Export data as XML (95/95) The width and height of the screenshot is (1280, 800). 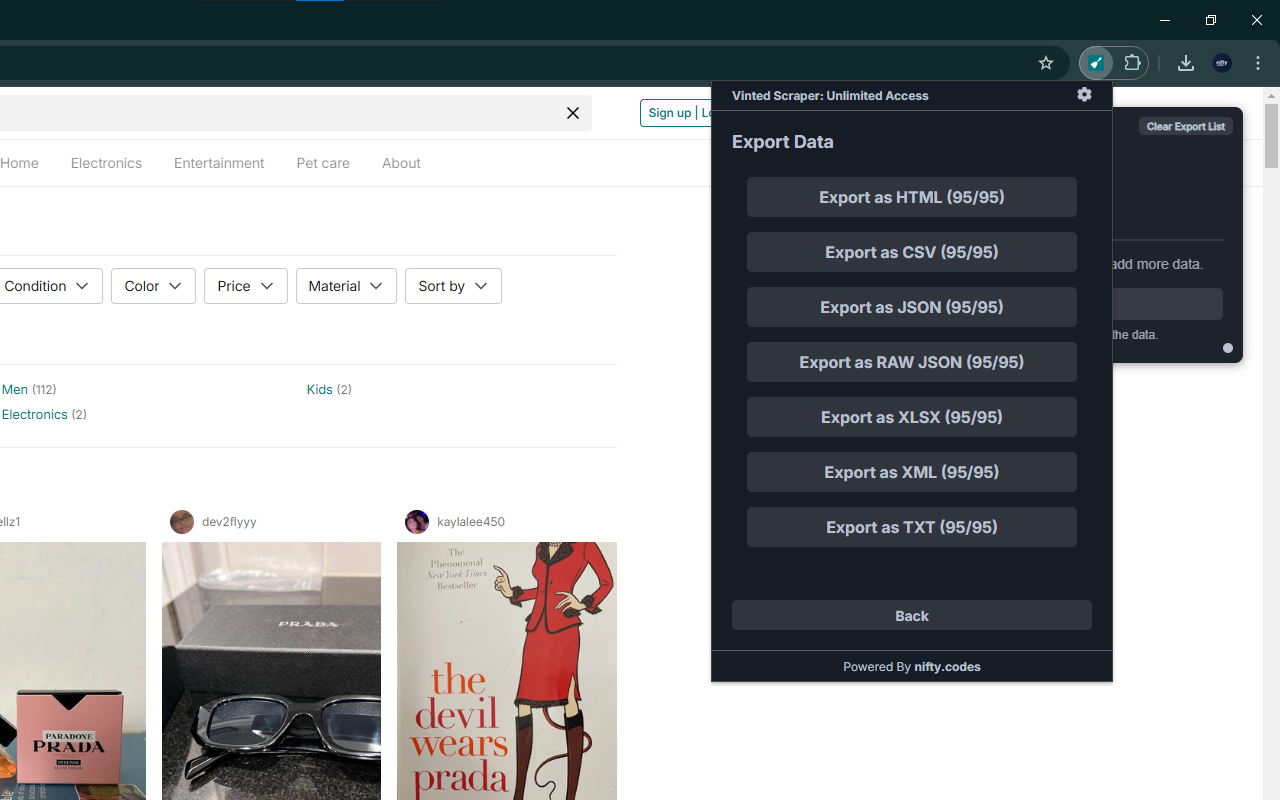point(912,472)
